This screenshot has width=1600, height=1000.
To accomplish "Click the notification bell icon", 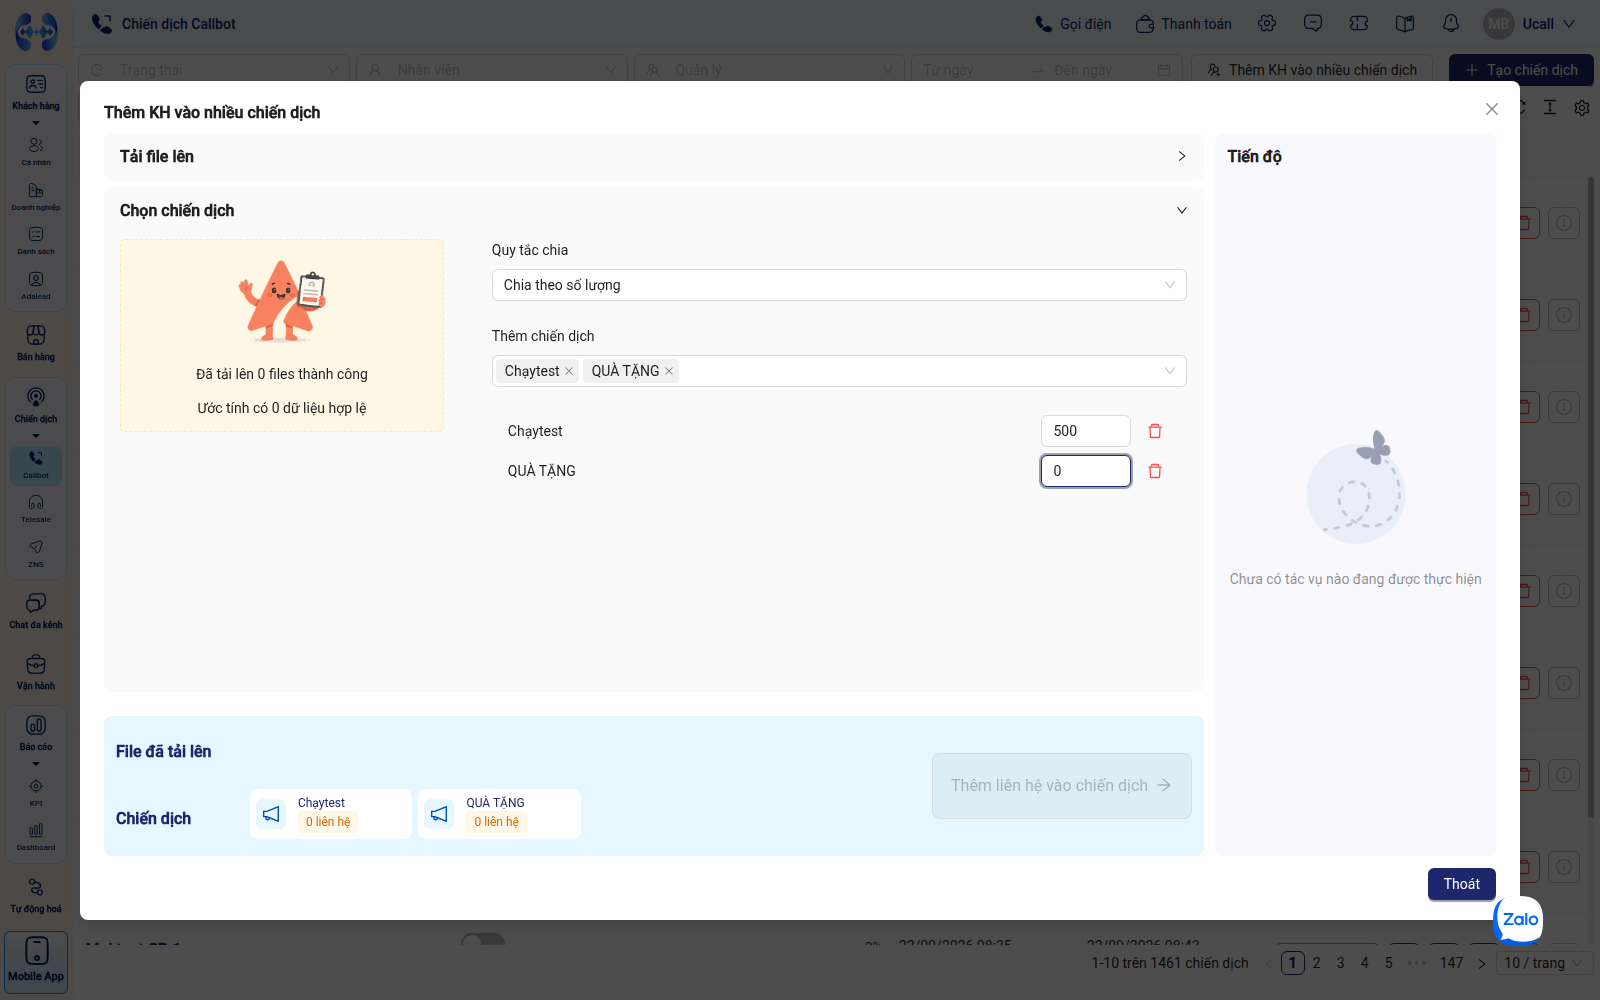I will (1450, 23).
